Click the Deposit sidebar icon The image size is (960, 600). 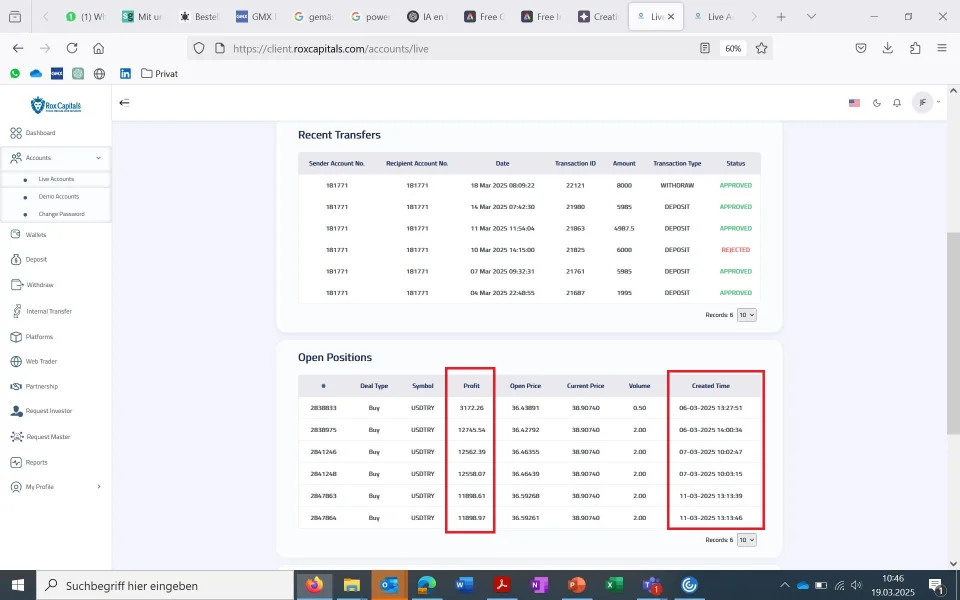click(16, 259)
